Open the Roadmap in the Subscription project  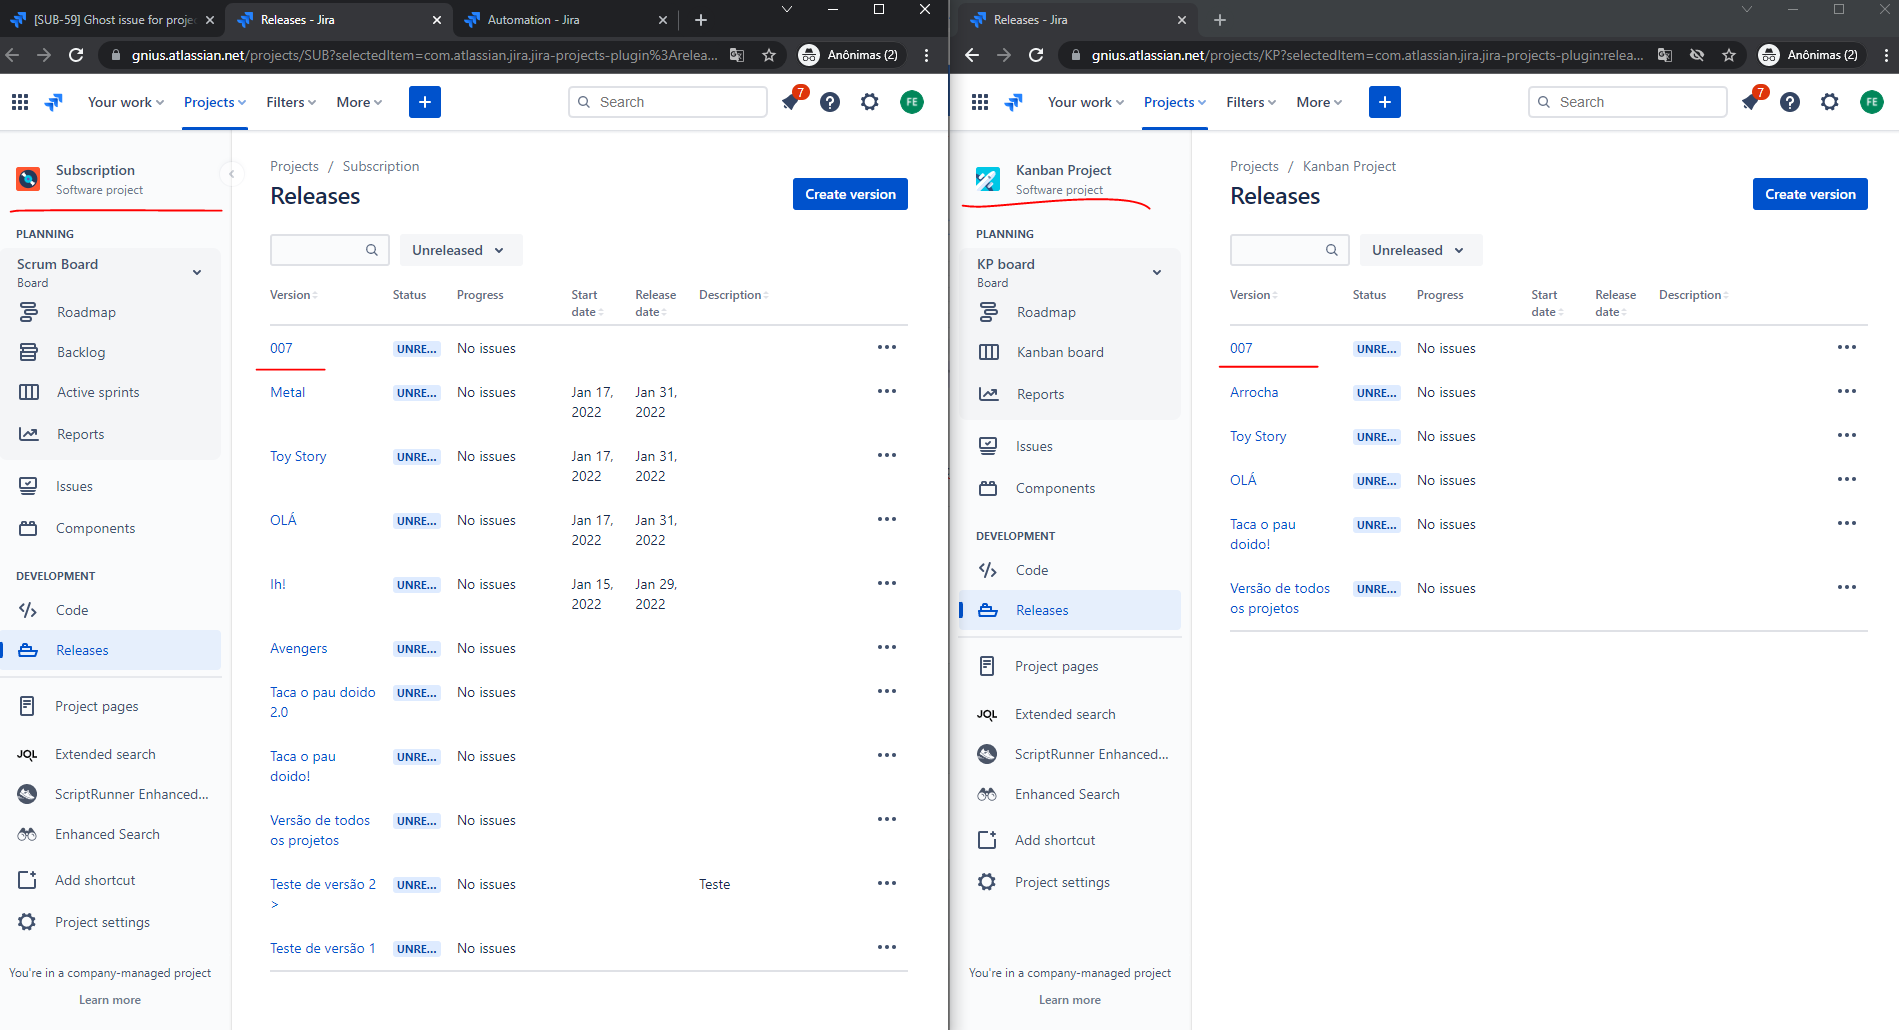[x=87, y=311]
